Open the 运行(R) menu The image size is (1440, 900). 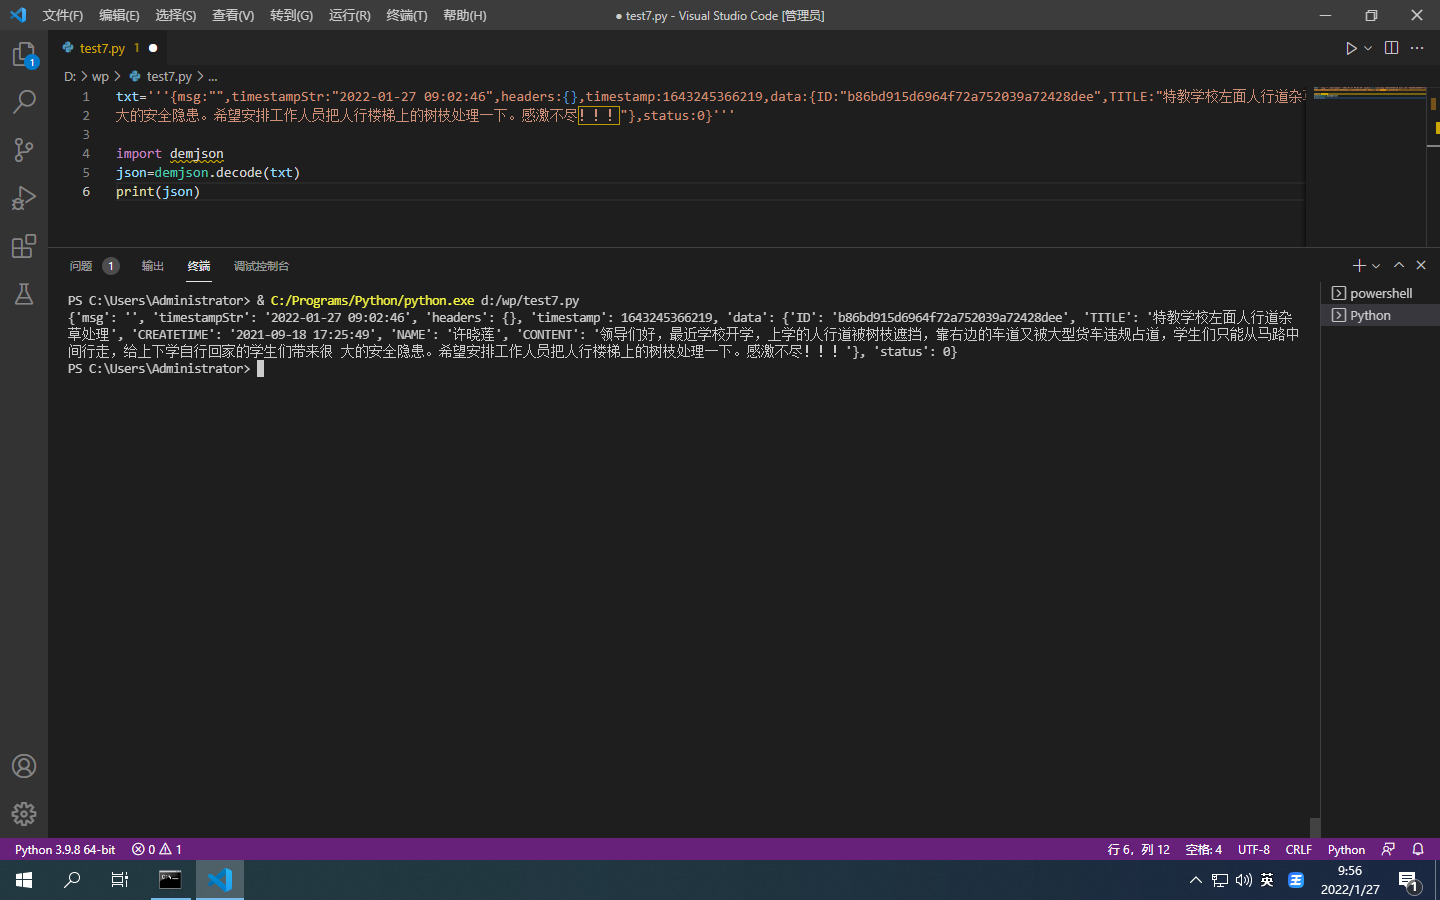pos(349,15)
